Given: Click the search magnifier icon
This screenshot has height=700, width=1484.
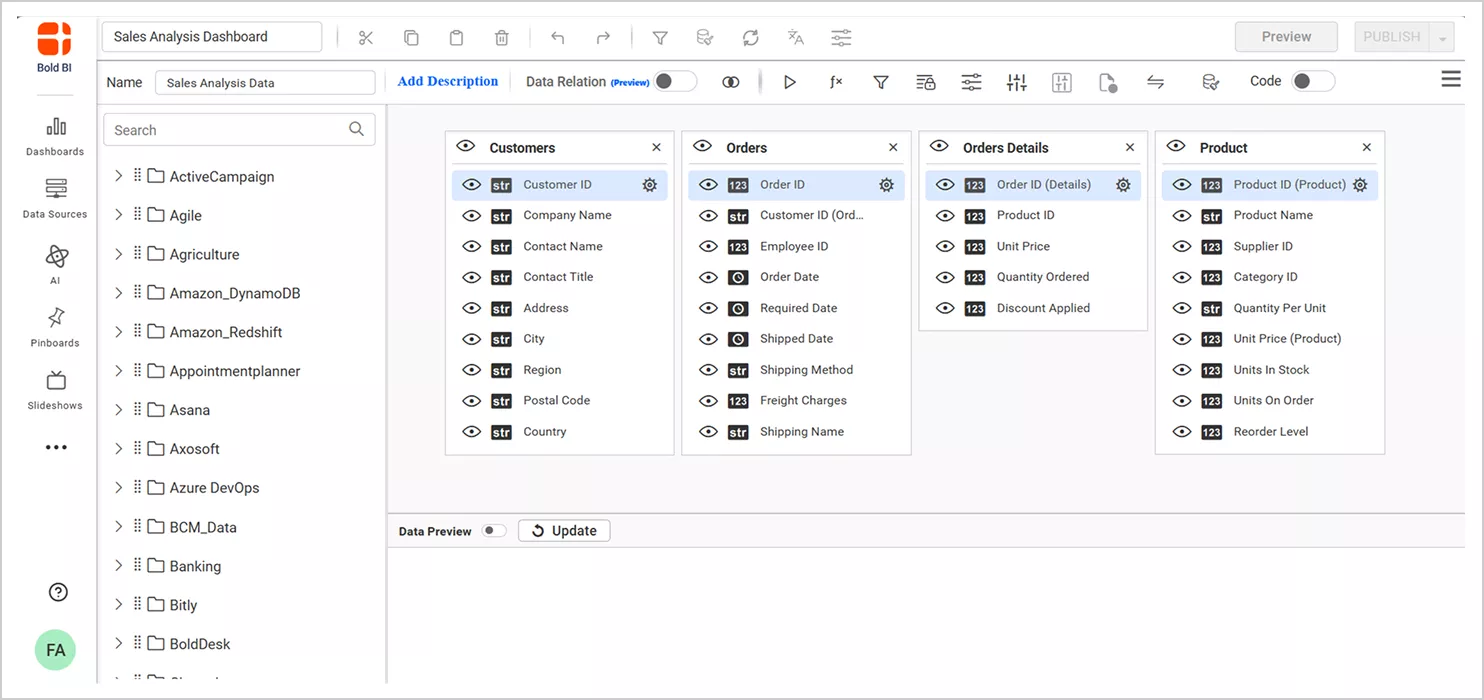Looking at the screenshot, I should (x=356, y=129).
